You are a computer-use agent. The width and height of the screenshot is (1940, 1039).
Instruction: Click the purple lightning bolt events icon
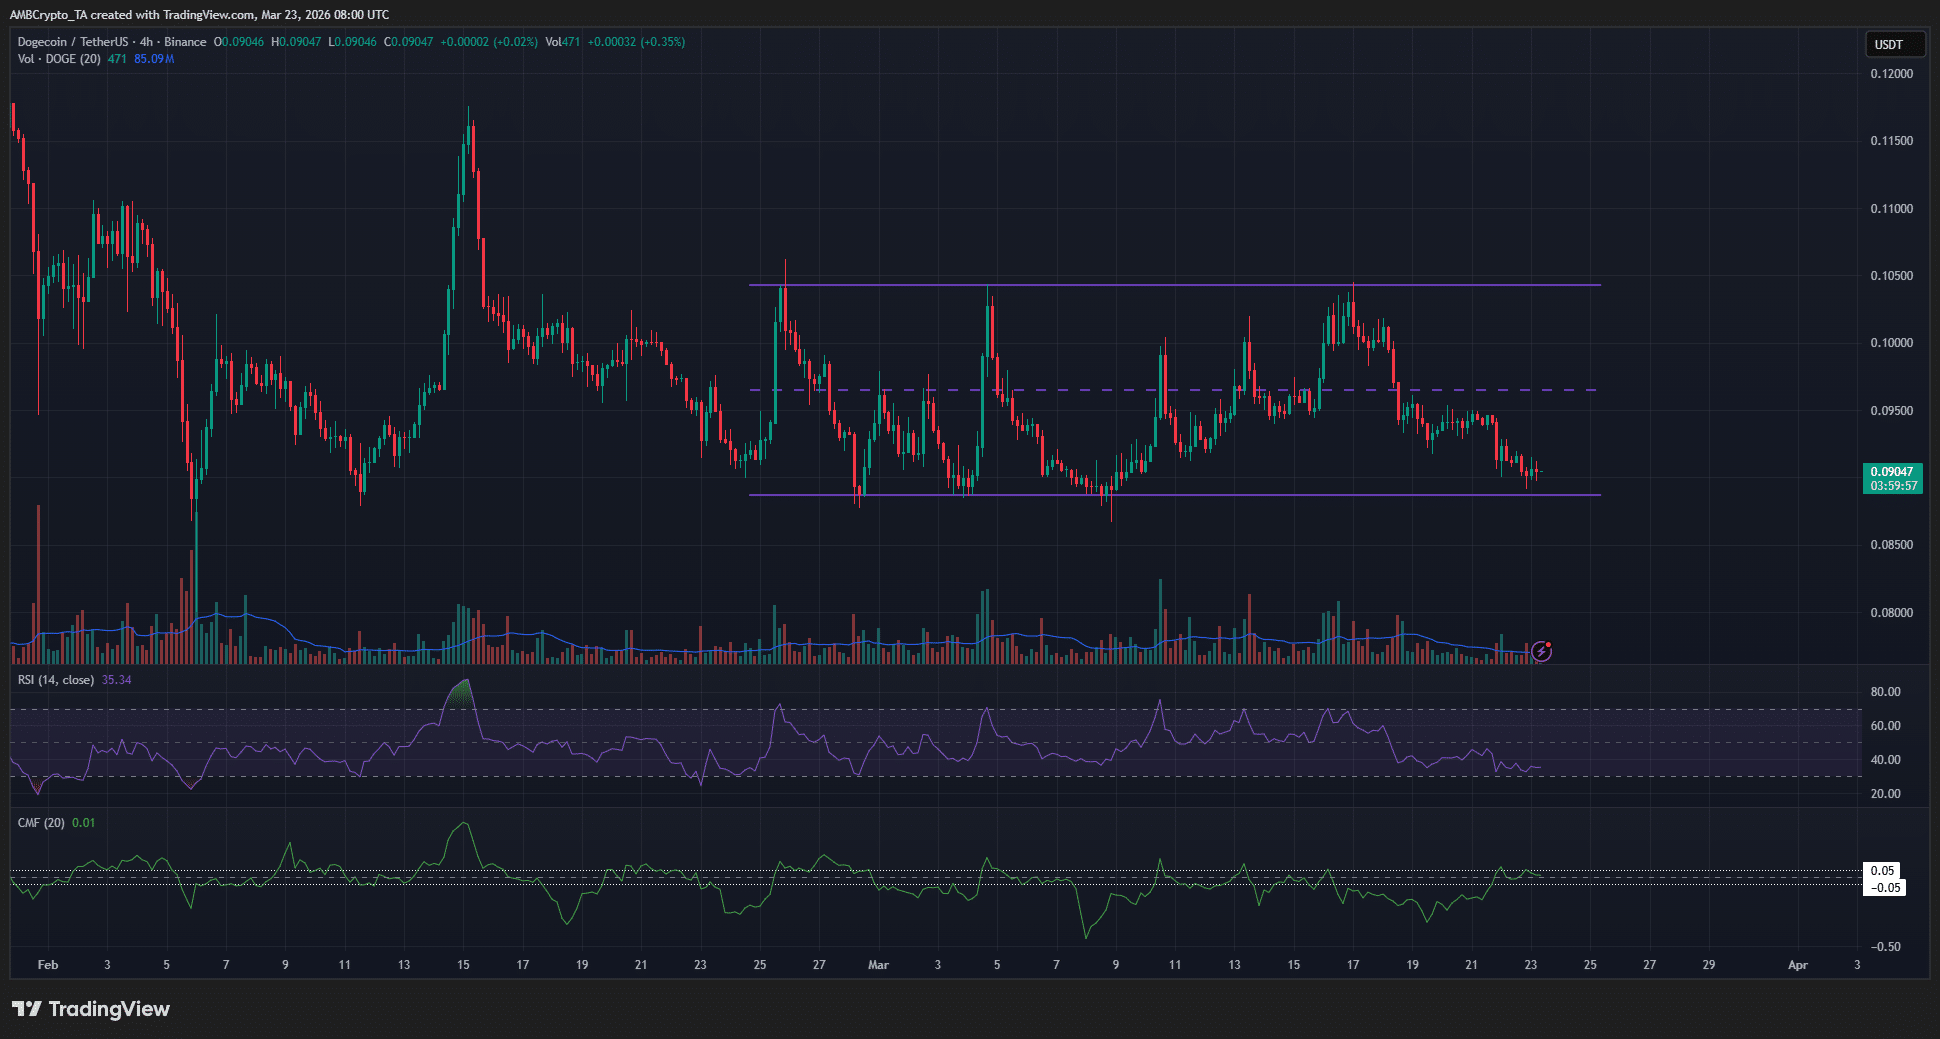[x=1542, y=652]
